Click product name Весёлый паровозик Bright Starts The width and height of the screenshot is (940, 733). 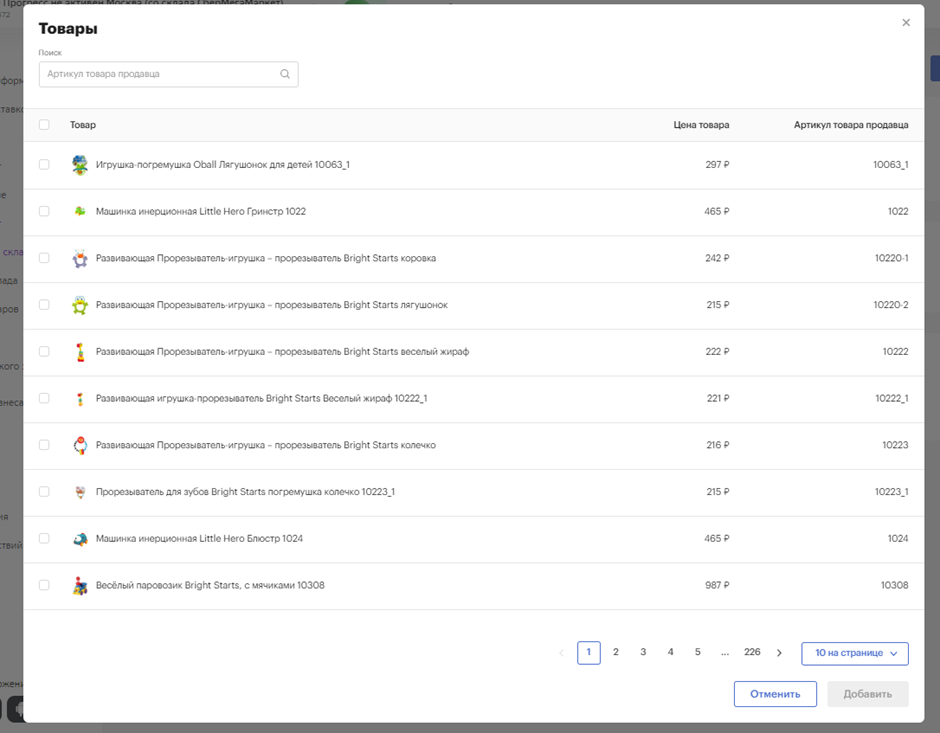[210, 585]
